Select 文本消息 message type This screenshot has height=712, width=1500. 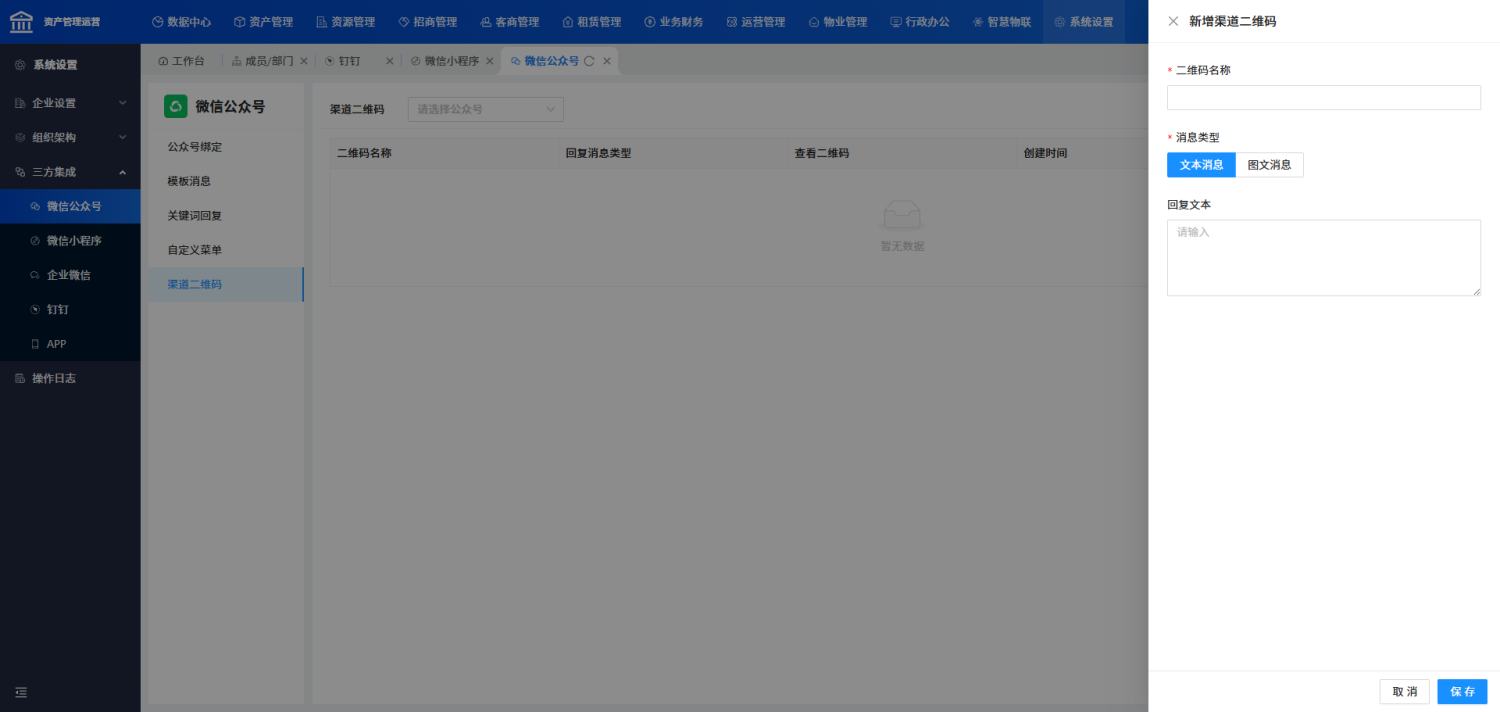(1201, 165)
